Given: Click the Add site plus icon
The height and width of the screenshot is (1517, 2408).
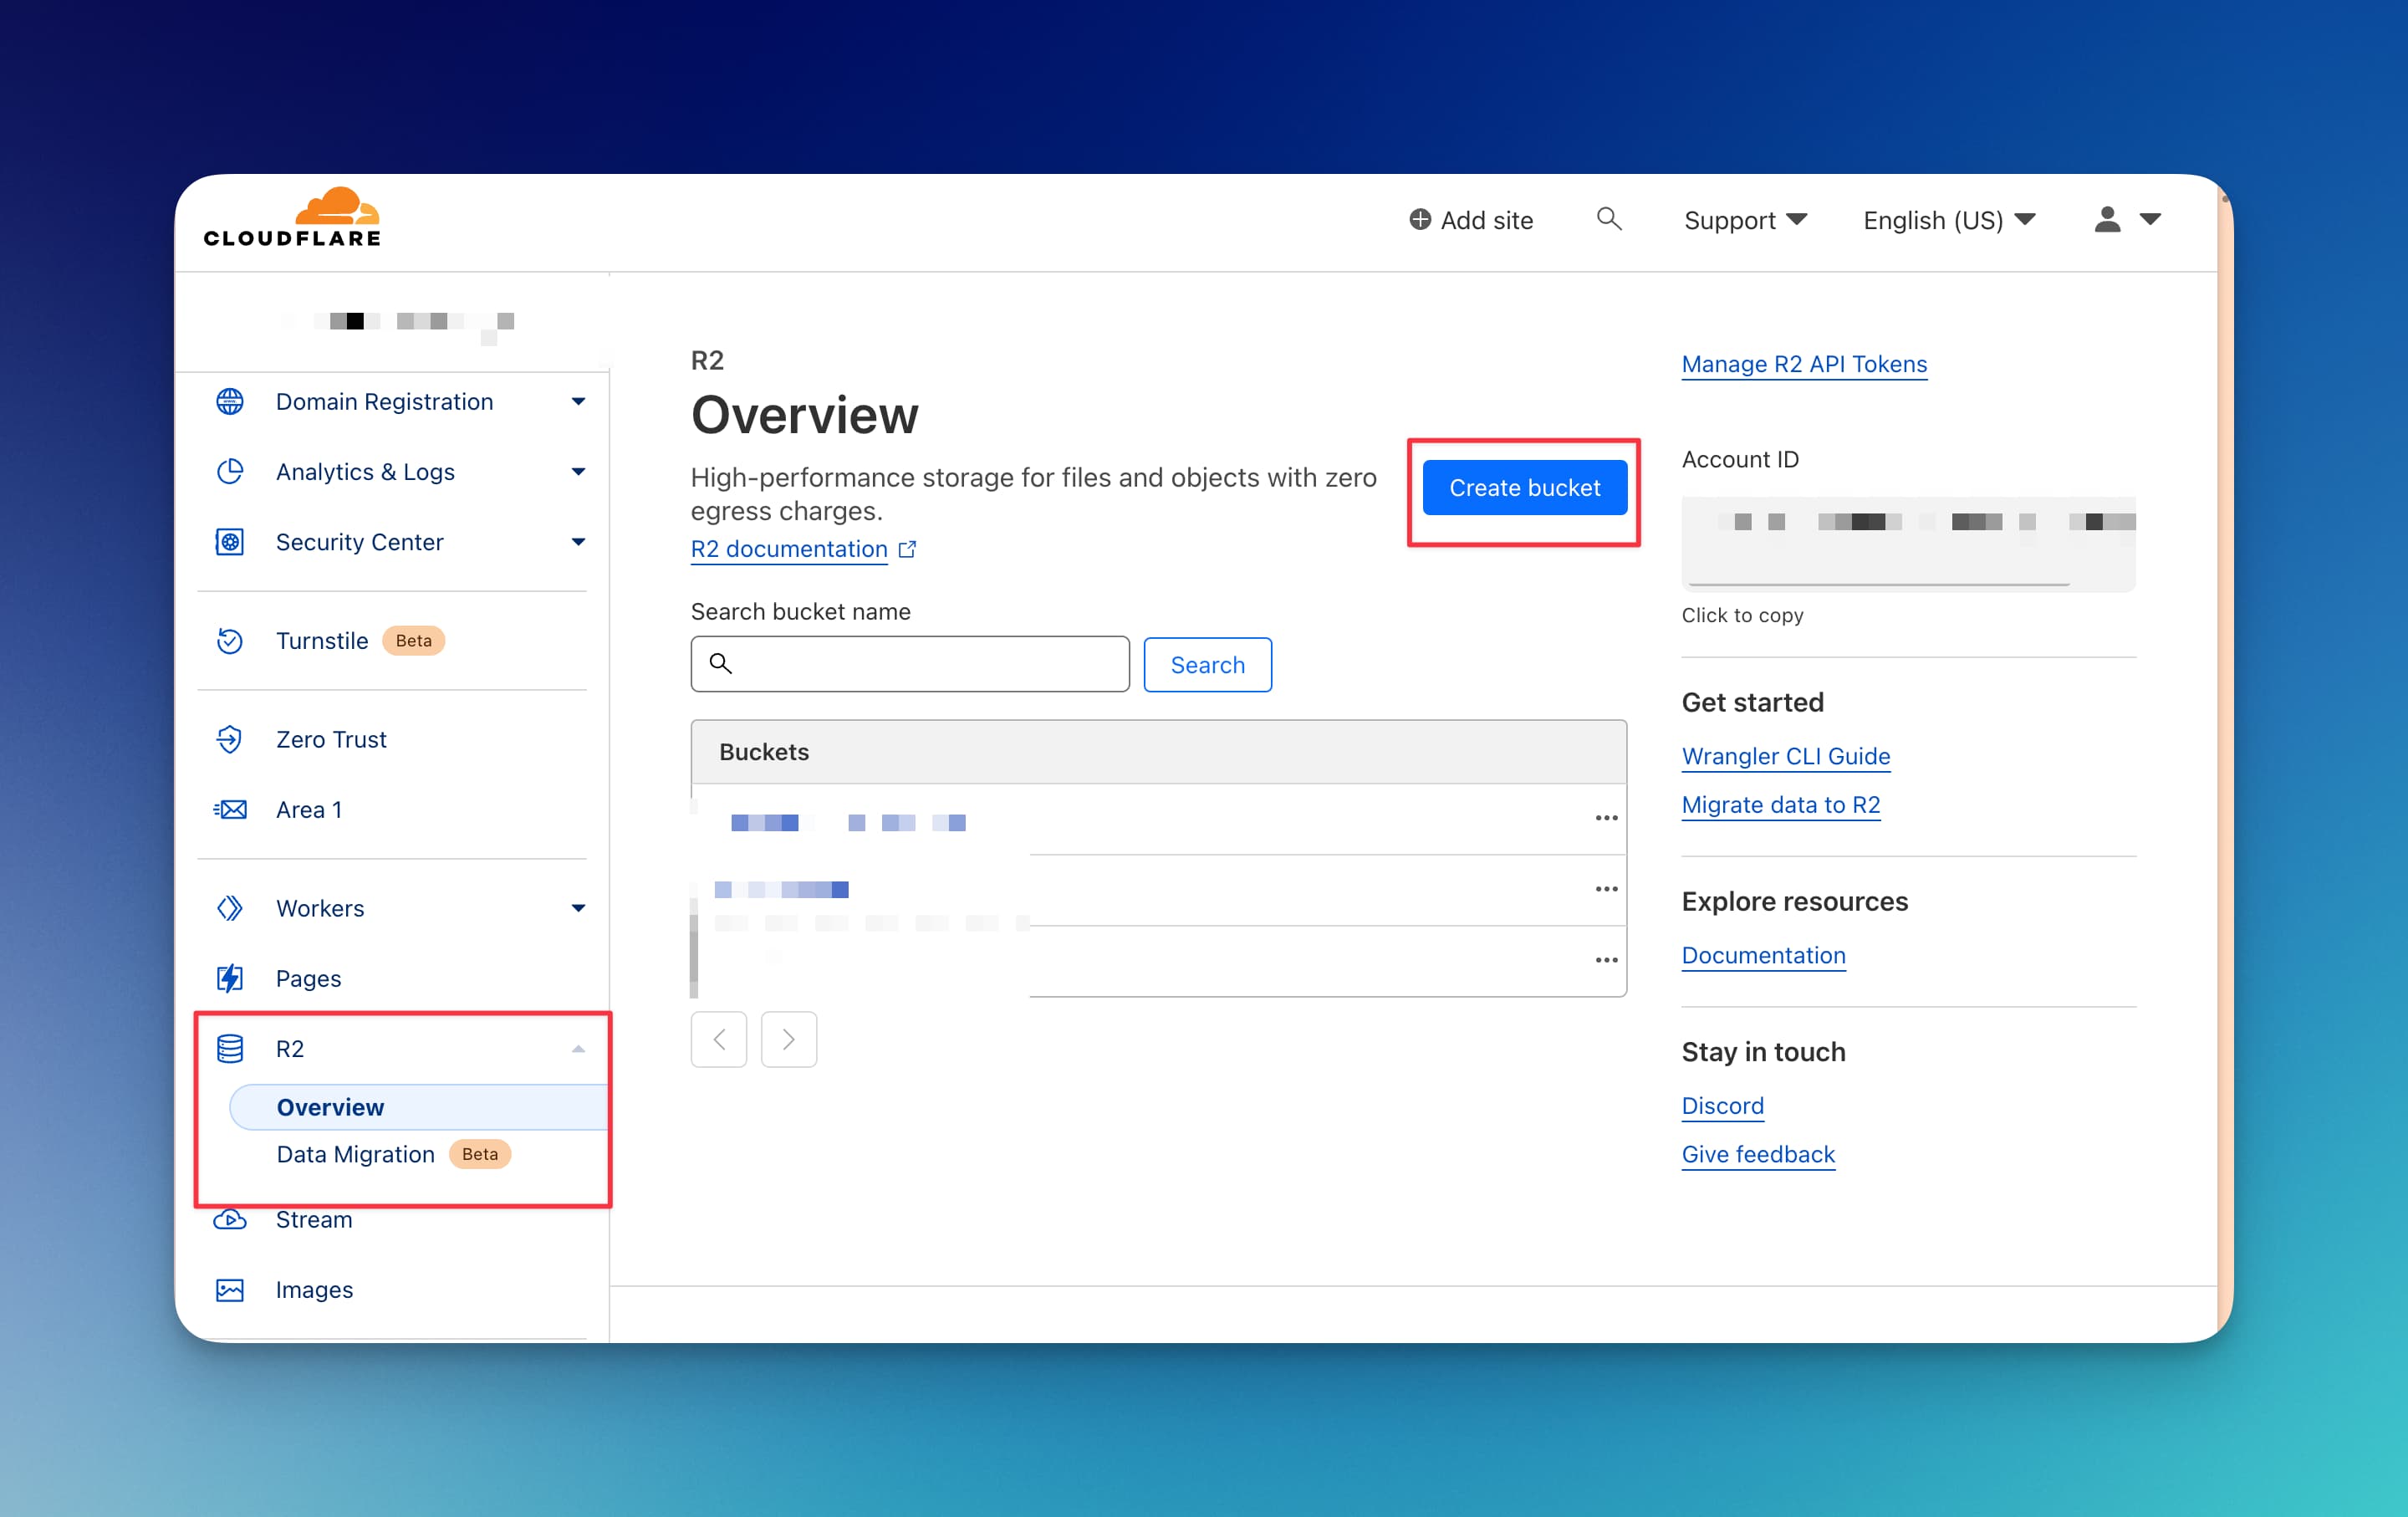Looking at the screenshot, I should pos(1419,219).
